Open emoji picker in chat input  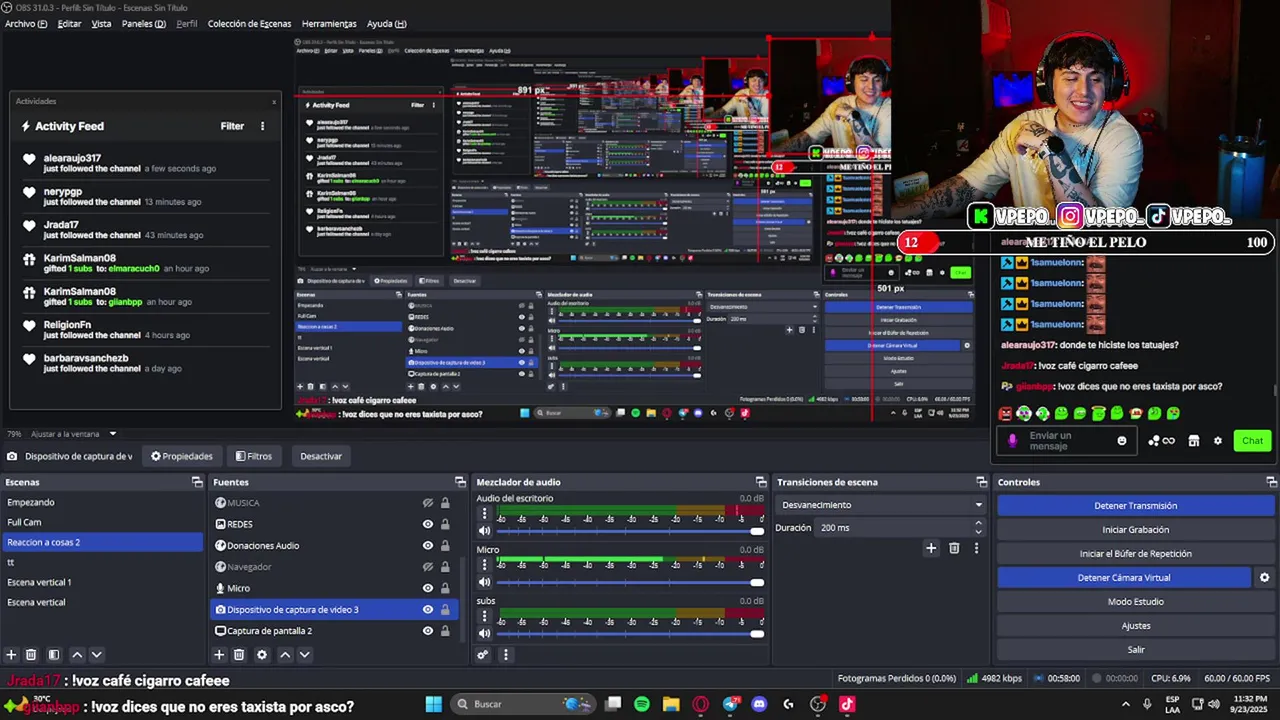pyautogui.click(x=1122, y=441)
